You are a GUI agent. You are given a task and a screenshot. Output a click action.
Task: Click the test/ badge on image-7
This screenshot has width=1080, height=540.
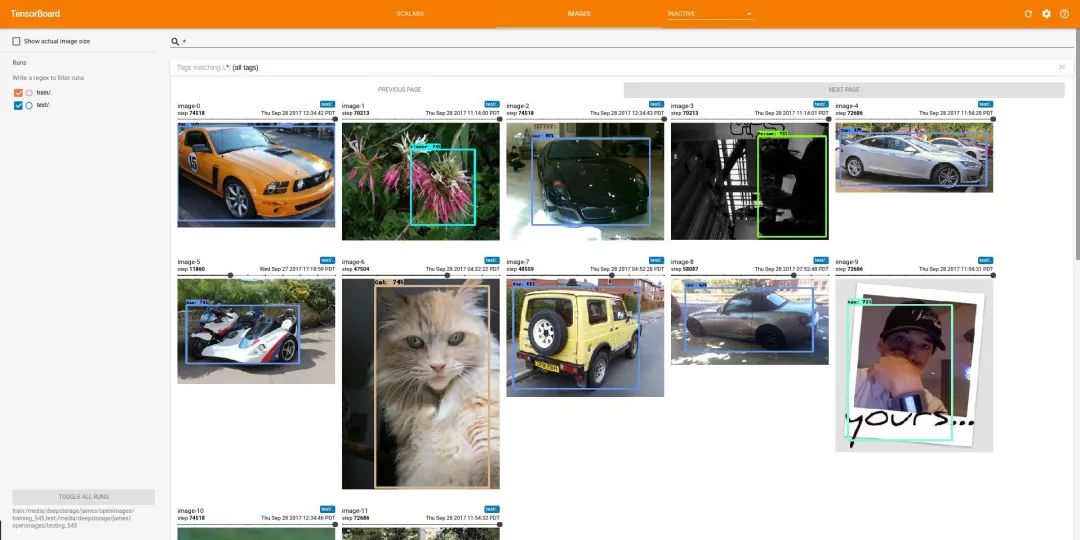[656, 260]
